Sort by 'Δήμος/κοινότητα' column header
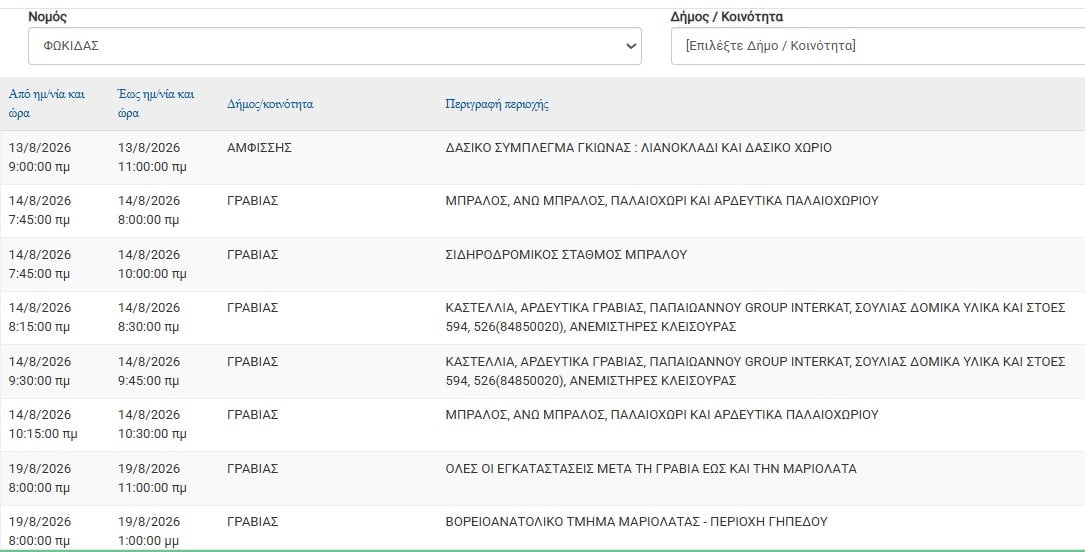The image size is (1085, 552). (270, 104)
